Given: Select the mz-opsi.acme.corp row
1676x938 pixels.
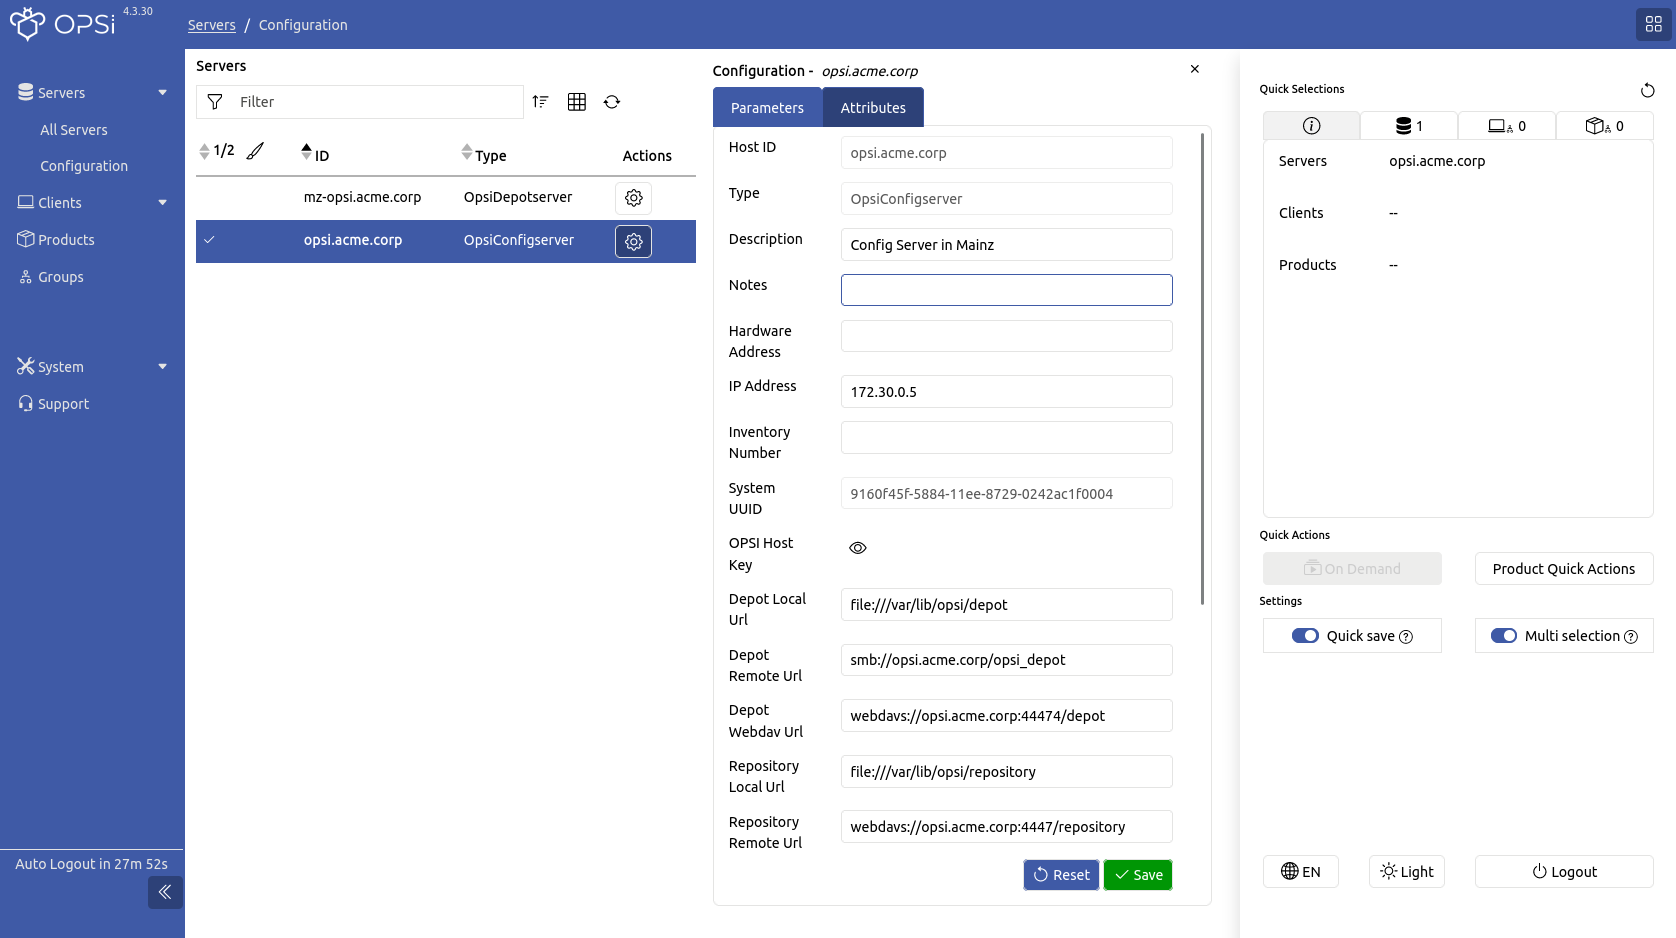Looking at the screenshot, I should pos(446,198).
